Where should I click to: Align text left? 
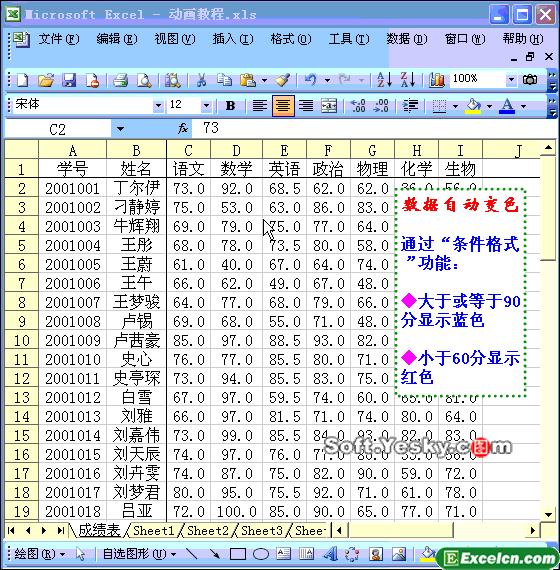(260, 106)
